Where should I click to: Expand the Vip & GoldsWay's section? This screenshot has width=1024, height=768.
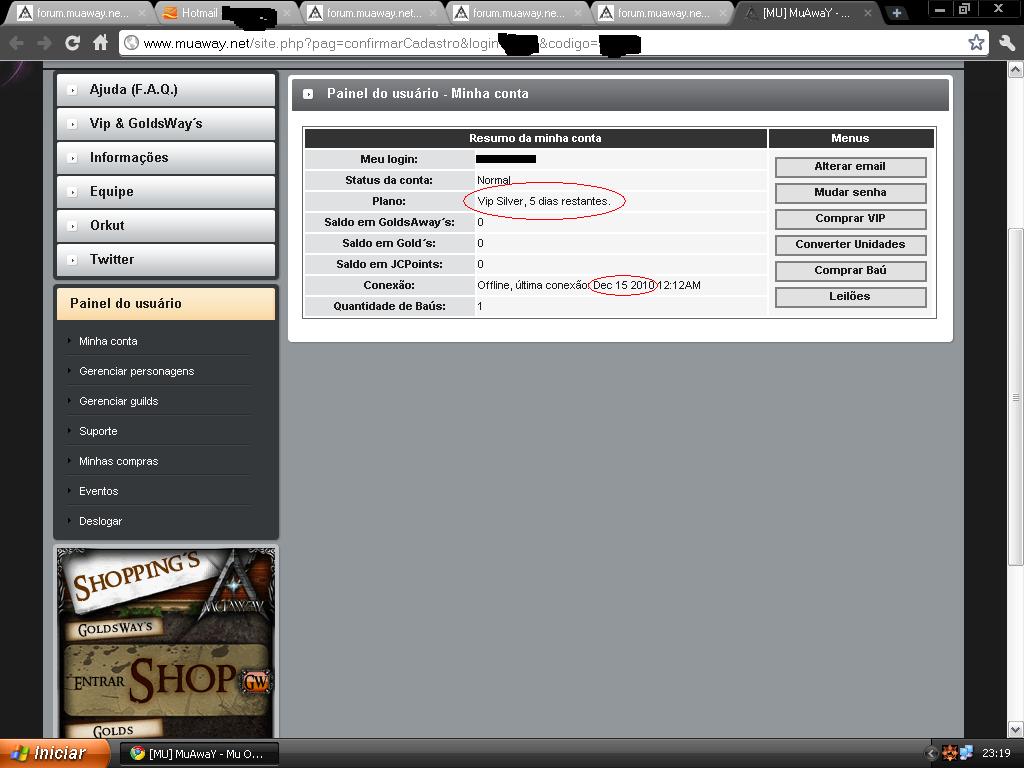click(x=165, y=123)
